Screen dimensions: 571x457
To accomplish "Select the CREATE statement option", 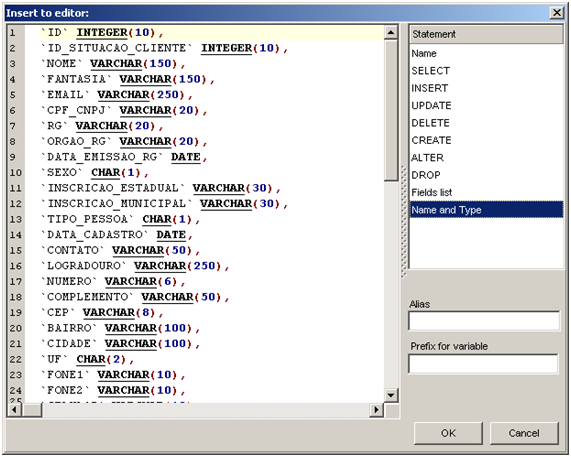I will point(487,140).
